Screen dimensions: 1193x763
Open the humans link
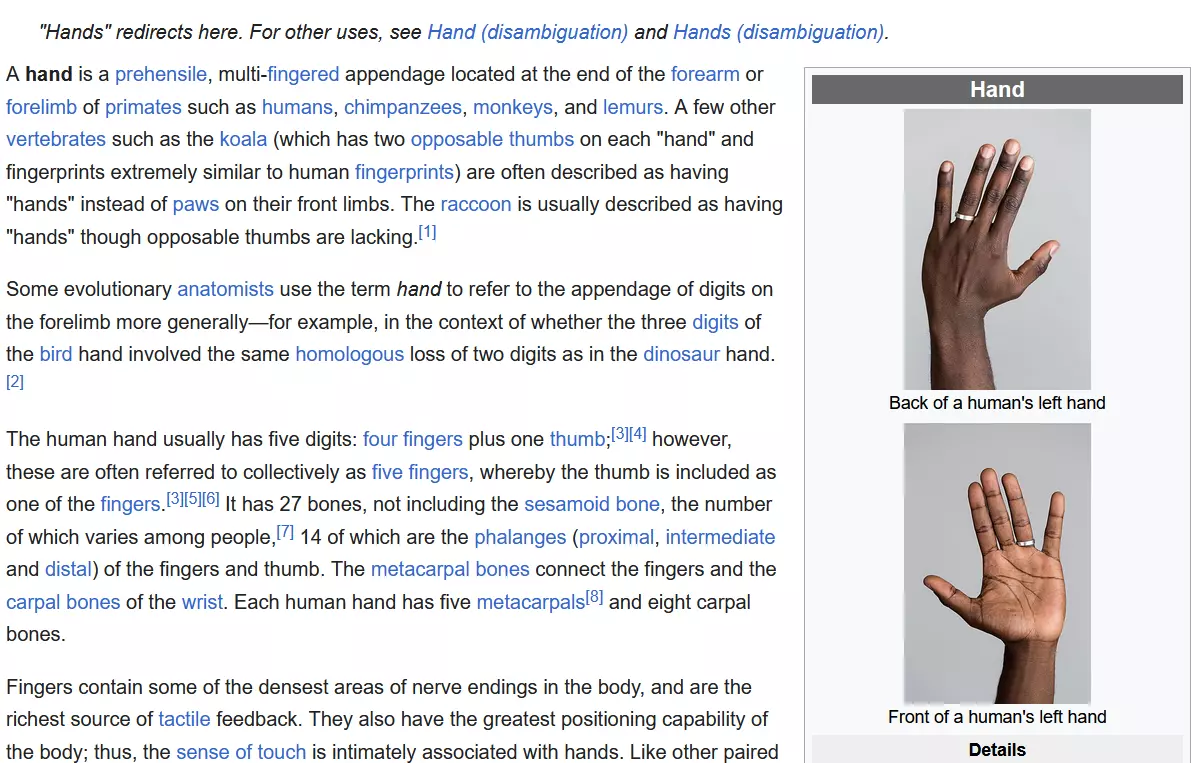tap(297, 107)
